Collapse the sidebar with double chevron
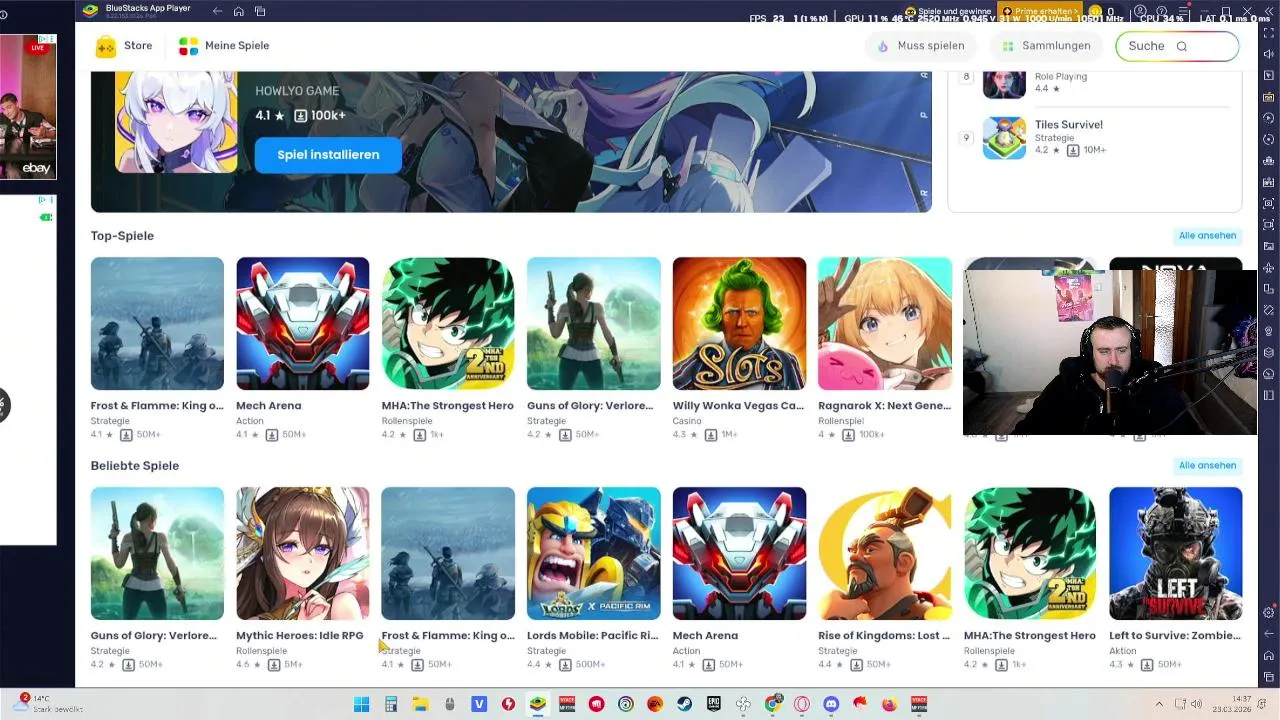Image resolution: width=1280 pixels, height=720 pixels. pyautogui.click(x=1269, y=12)
